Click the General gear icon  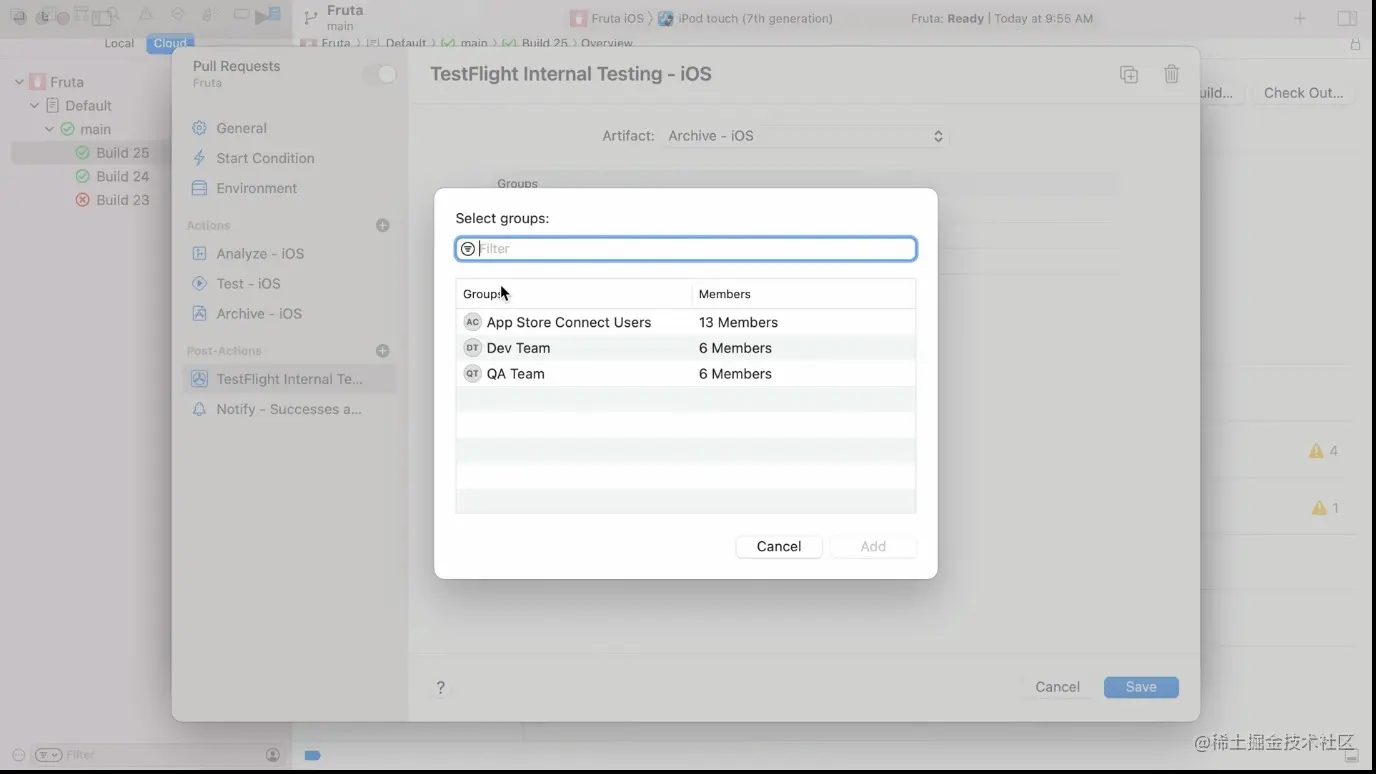199,128
